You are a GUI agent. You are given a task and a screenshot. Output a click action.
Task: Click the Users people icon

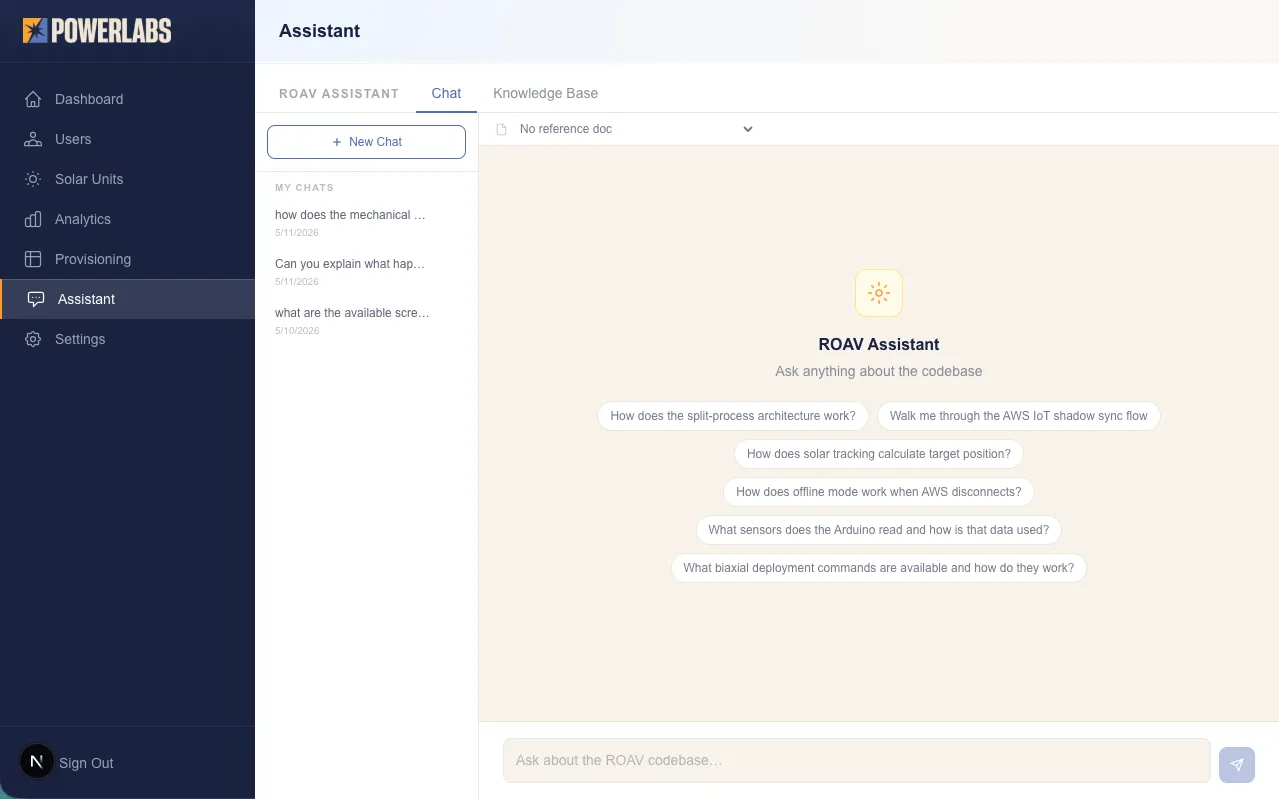click(x=33, y=139)
